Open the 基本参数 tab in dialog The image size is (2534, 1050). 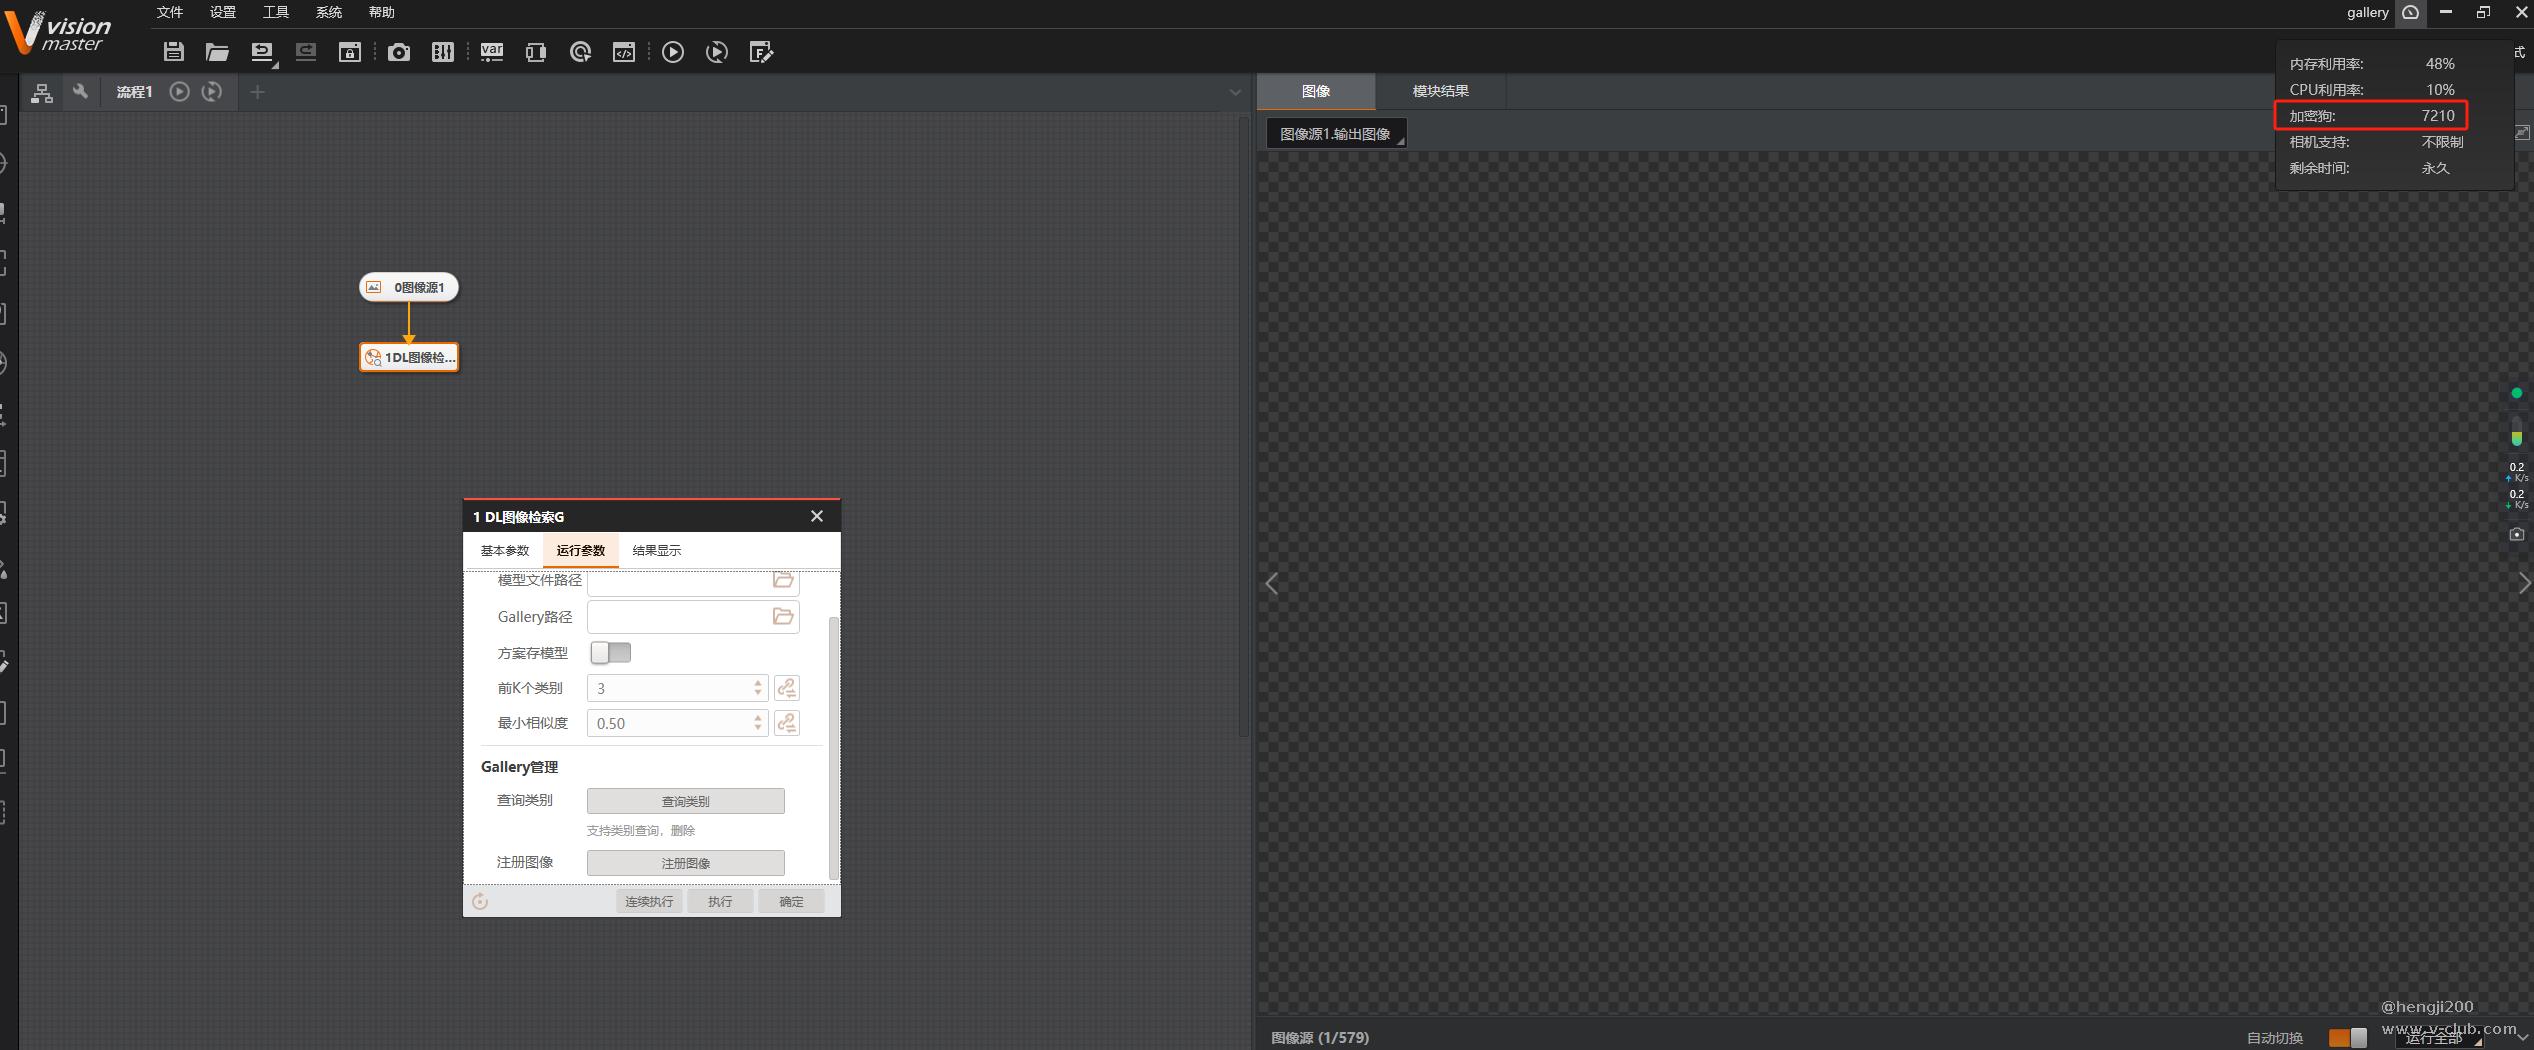pyautogui.click(x=504, y=551)
